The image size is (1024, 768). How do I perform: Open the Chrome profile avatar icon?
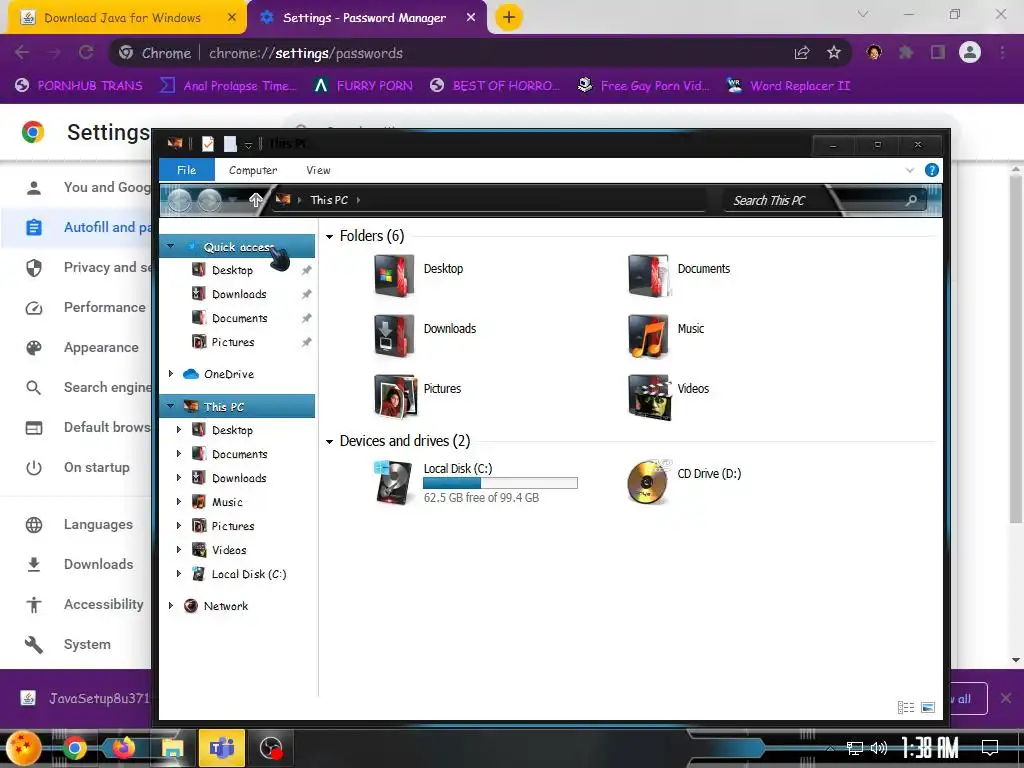click(x=970, y=52)
